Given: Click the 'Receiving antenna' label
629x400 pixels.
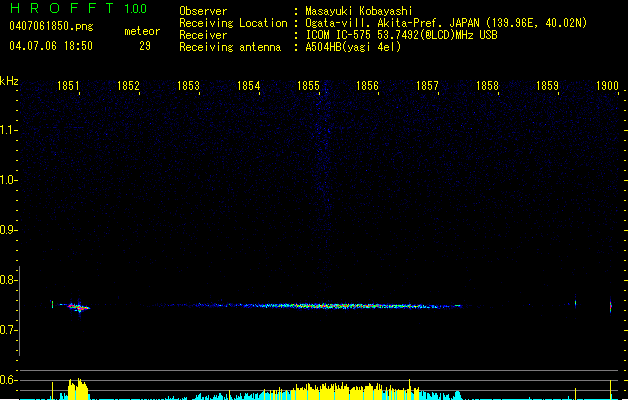Looking at the screenshot, I should tap(230, 47).
